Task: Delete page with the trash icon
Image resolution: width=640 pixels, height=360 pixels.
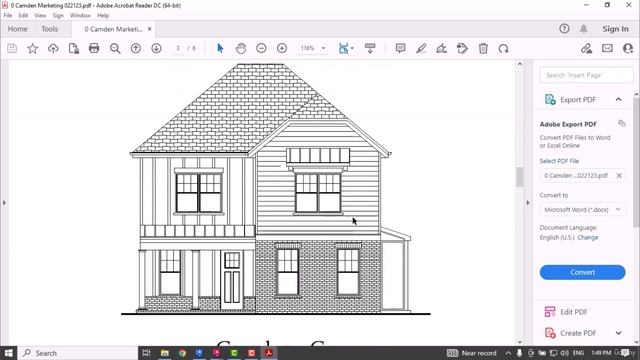Action: [483, 48]
